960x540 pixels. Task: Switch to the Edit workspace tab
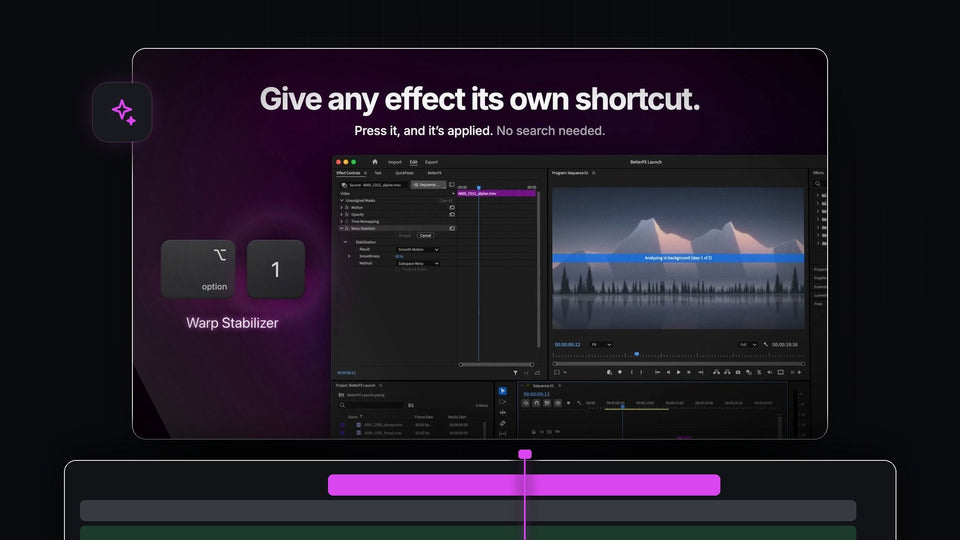[413, 162]
